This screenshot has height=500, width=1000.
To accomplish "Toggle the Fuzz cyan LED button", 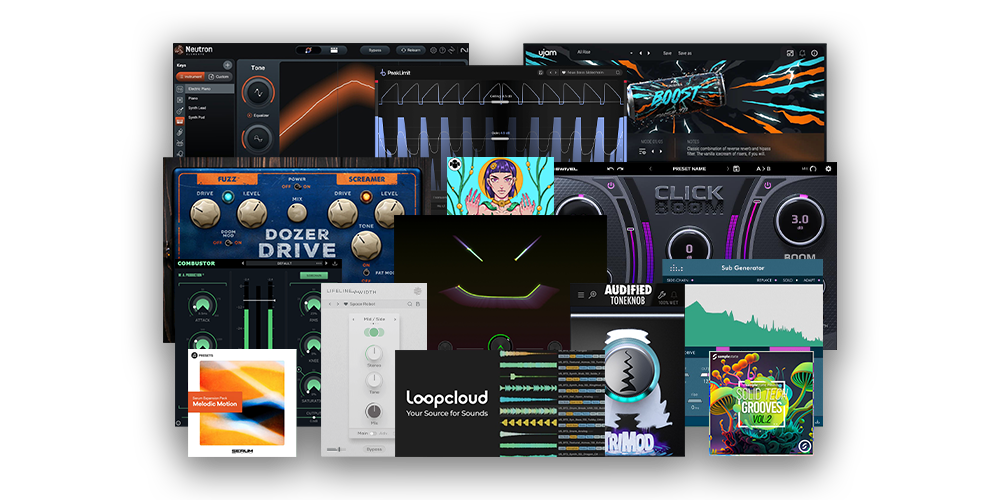I will [228, 197].
